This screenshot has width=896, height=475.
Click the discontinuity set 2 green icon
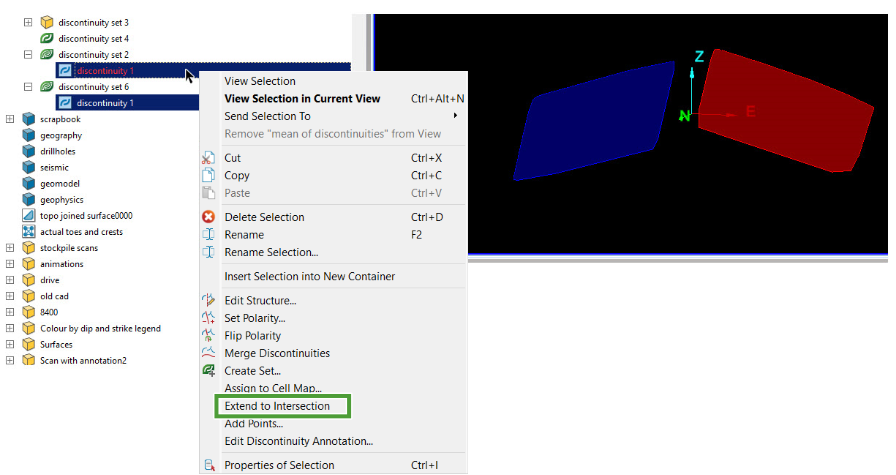[x=47, y=54]
